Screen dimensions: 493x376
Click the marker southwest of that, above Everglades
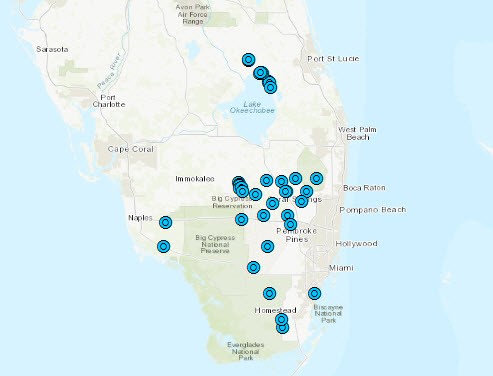(x=254, y=267)
